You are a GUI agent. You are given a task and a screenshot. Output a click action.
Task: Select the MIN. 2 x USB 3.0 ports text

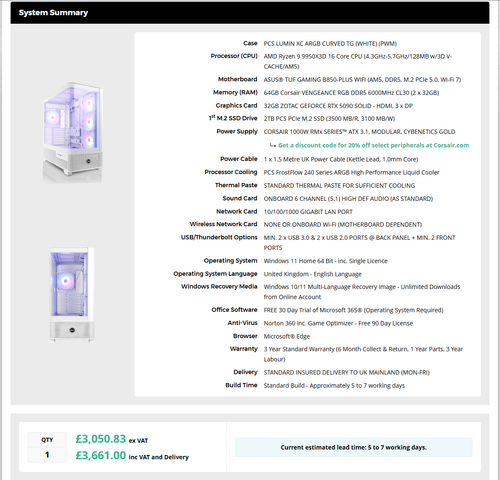click(x=359, y=243)
